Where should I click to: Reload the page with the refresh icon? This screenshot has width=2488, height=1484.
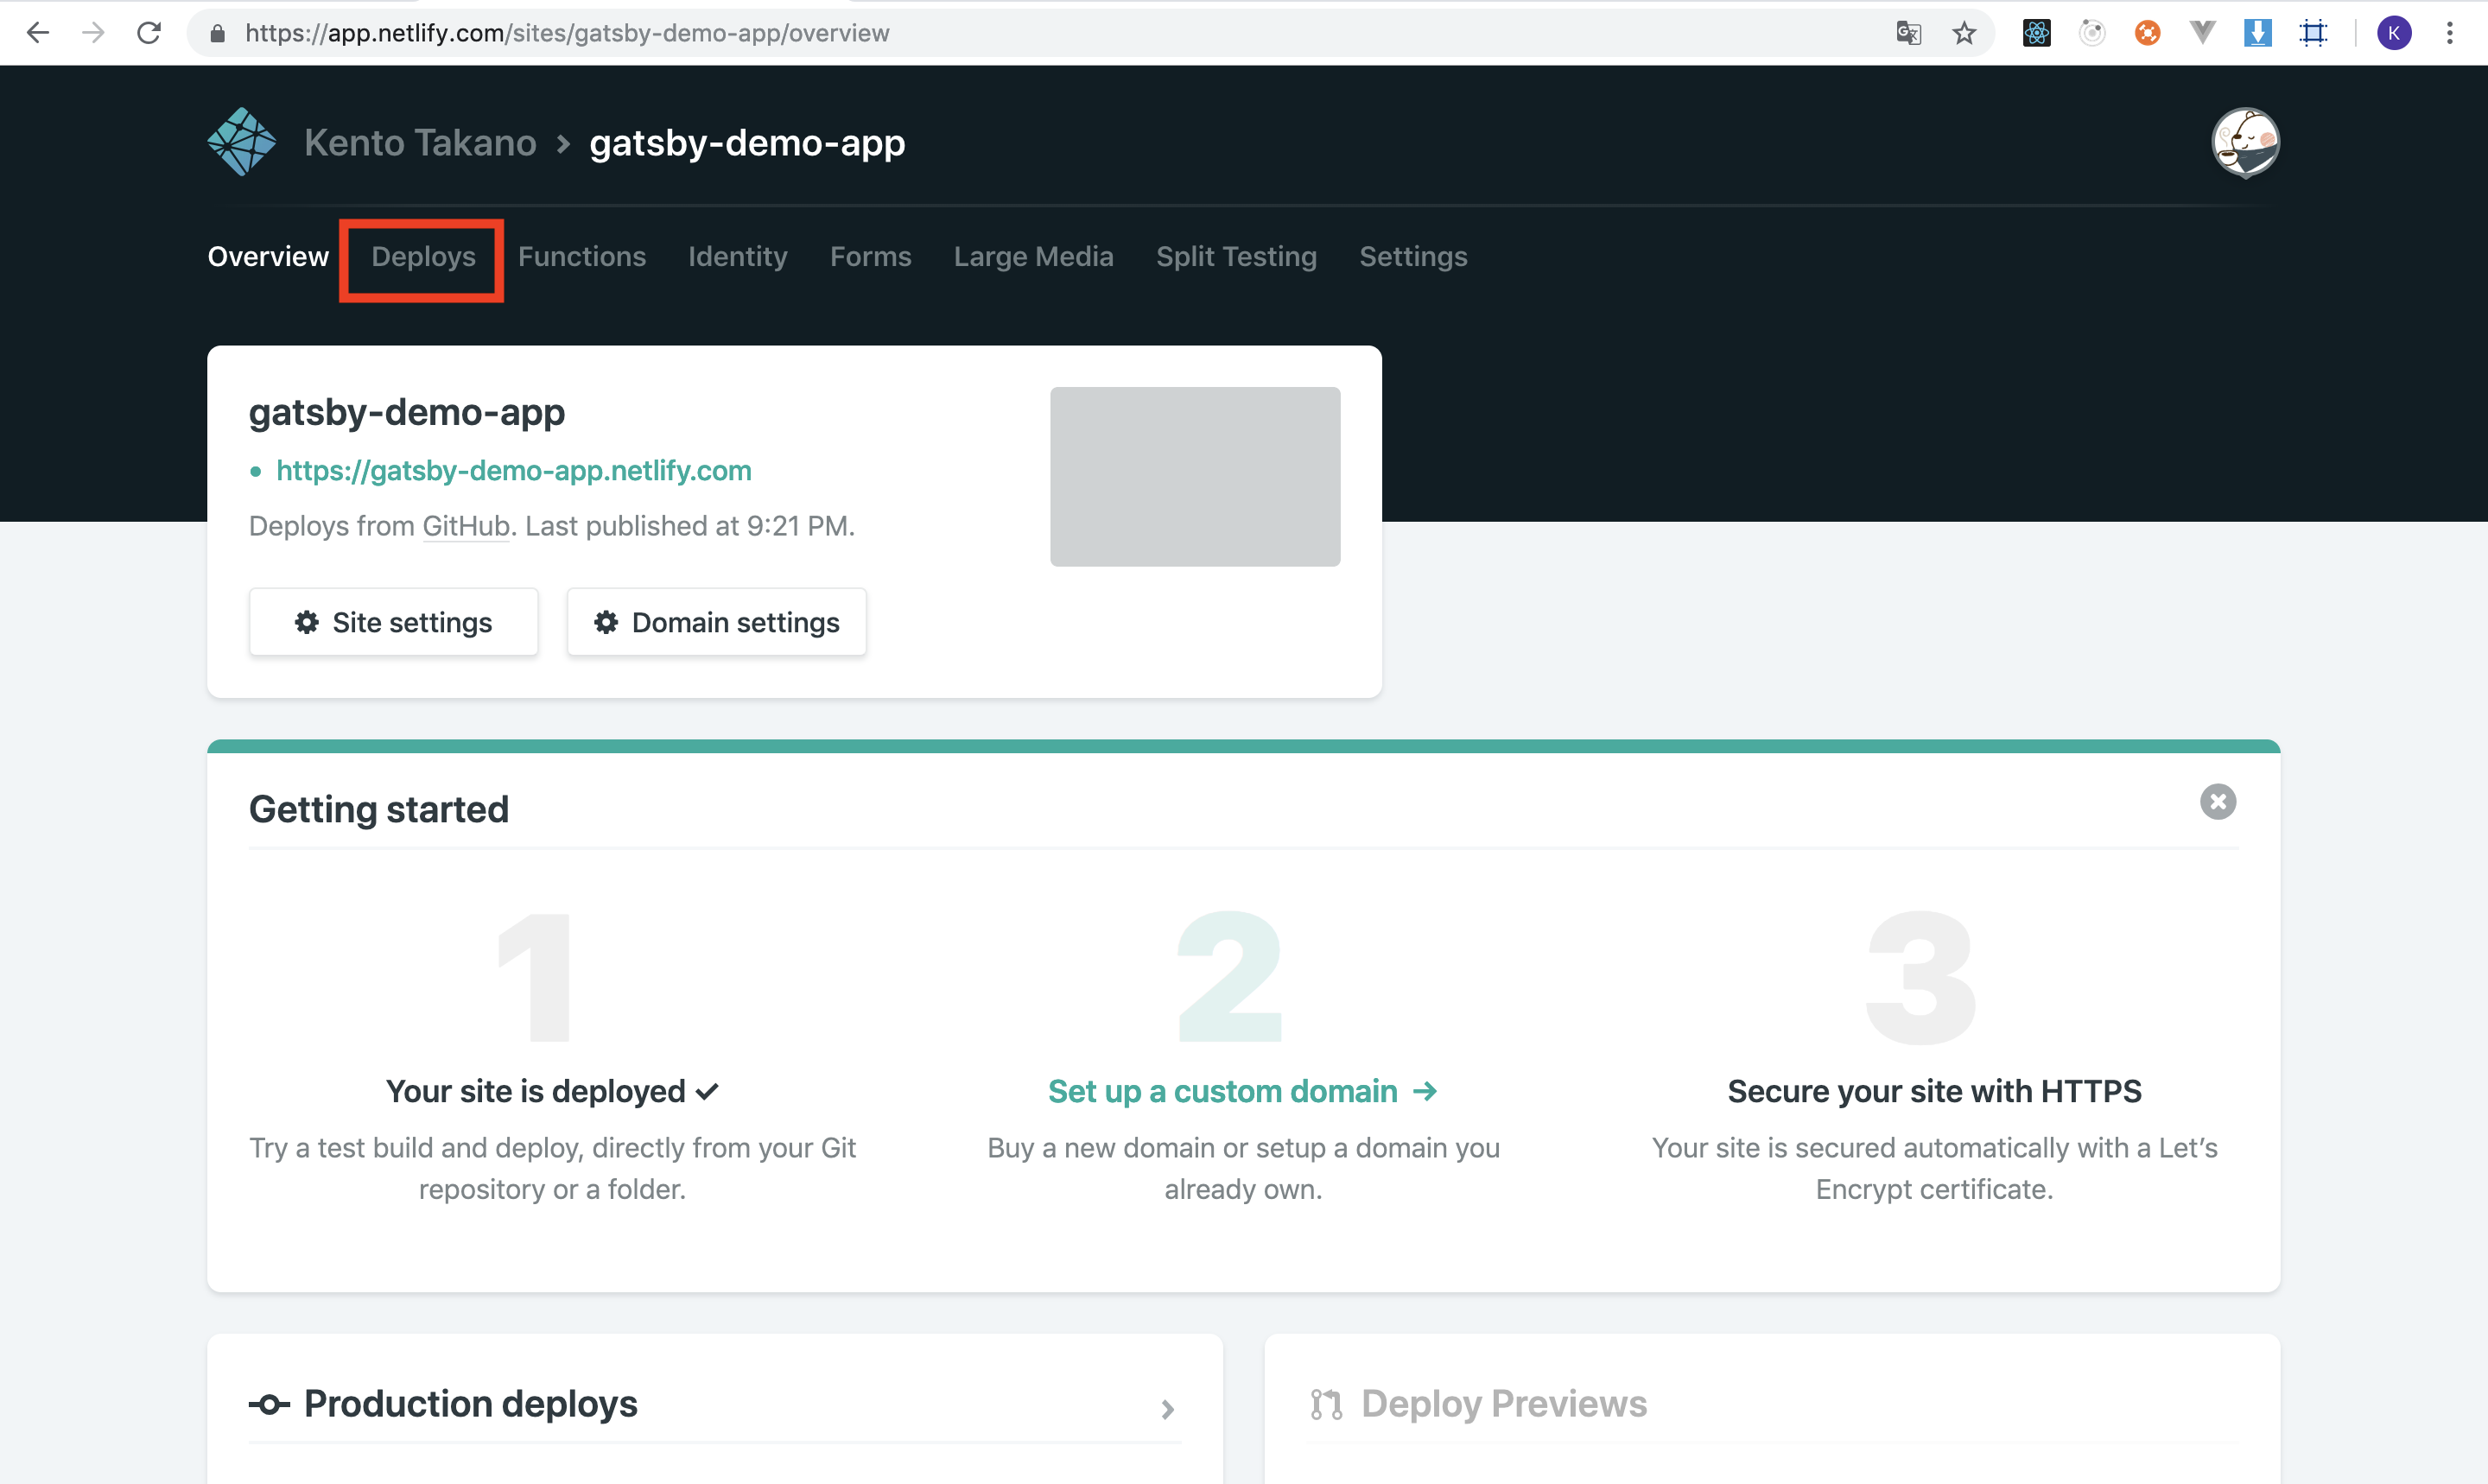149,33
